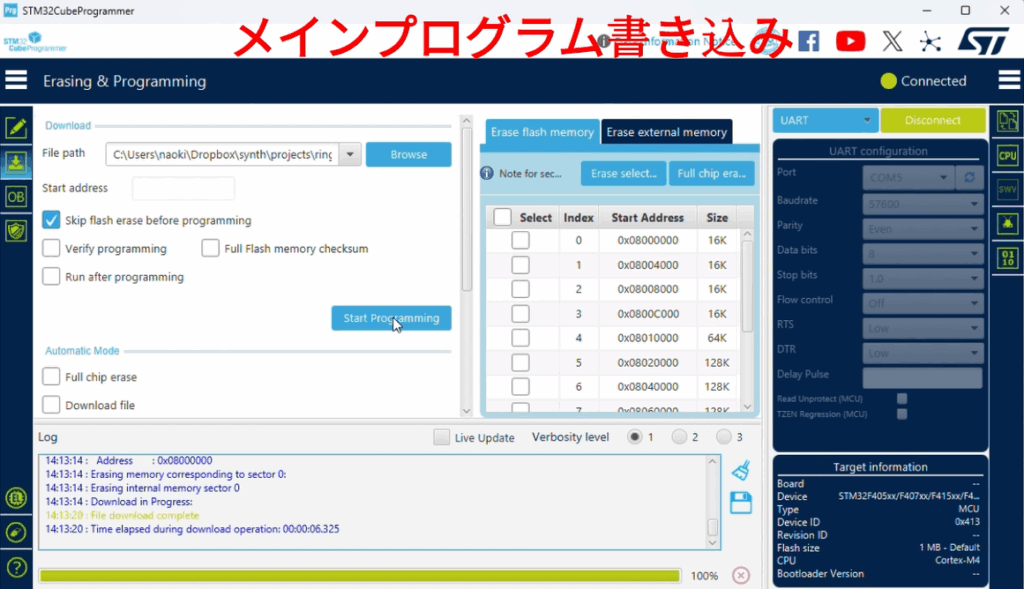
Task: Click the Delay Pulse input field
Action: 922,377
